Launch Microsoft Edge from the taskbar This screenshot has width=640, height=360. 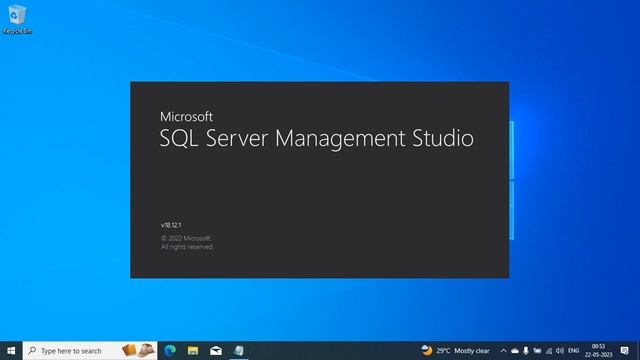click(x=170, y=351)
